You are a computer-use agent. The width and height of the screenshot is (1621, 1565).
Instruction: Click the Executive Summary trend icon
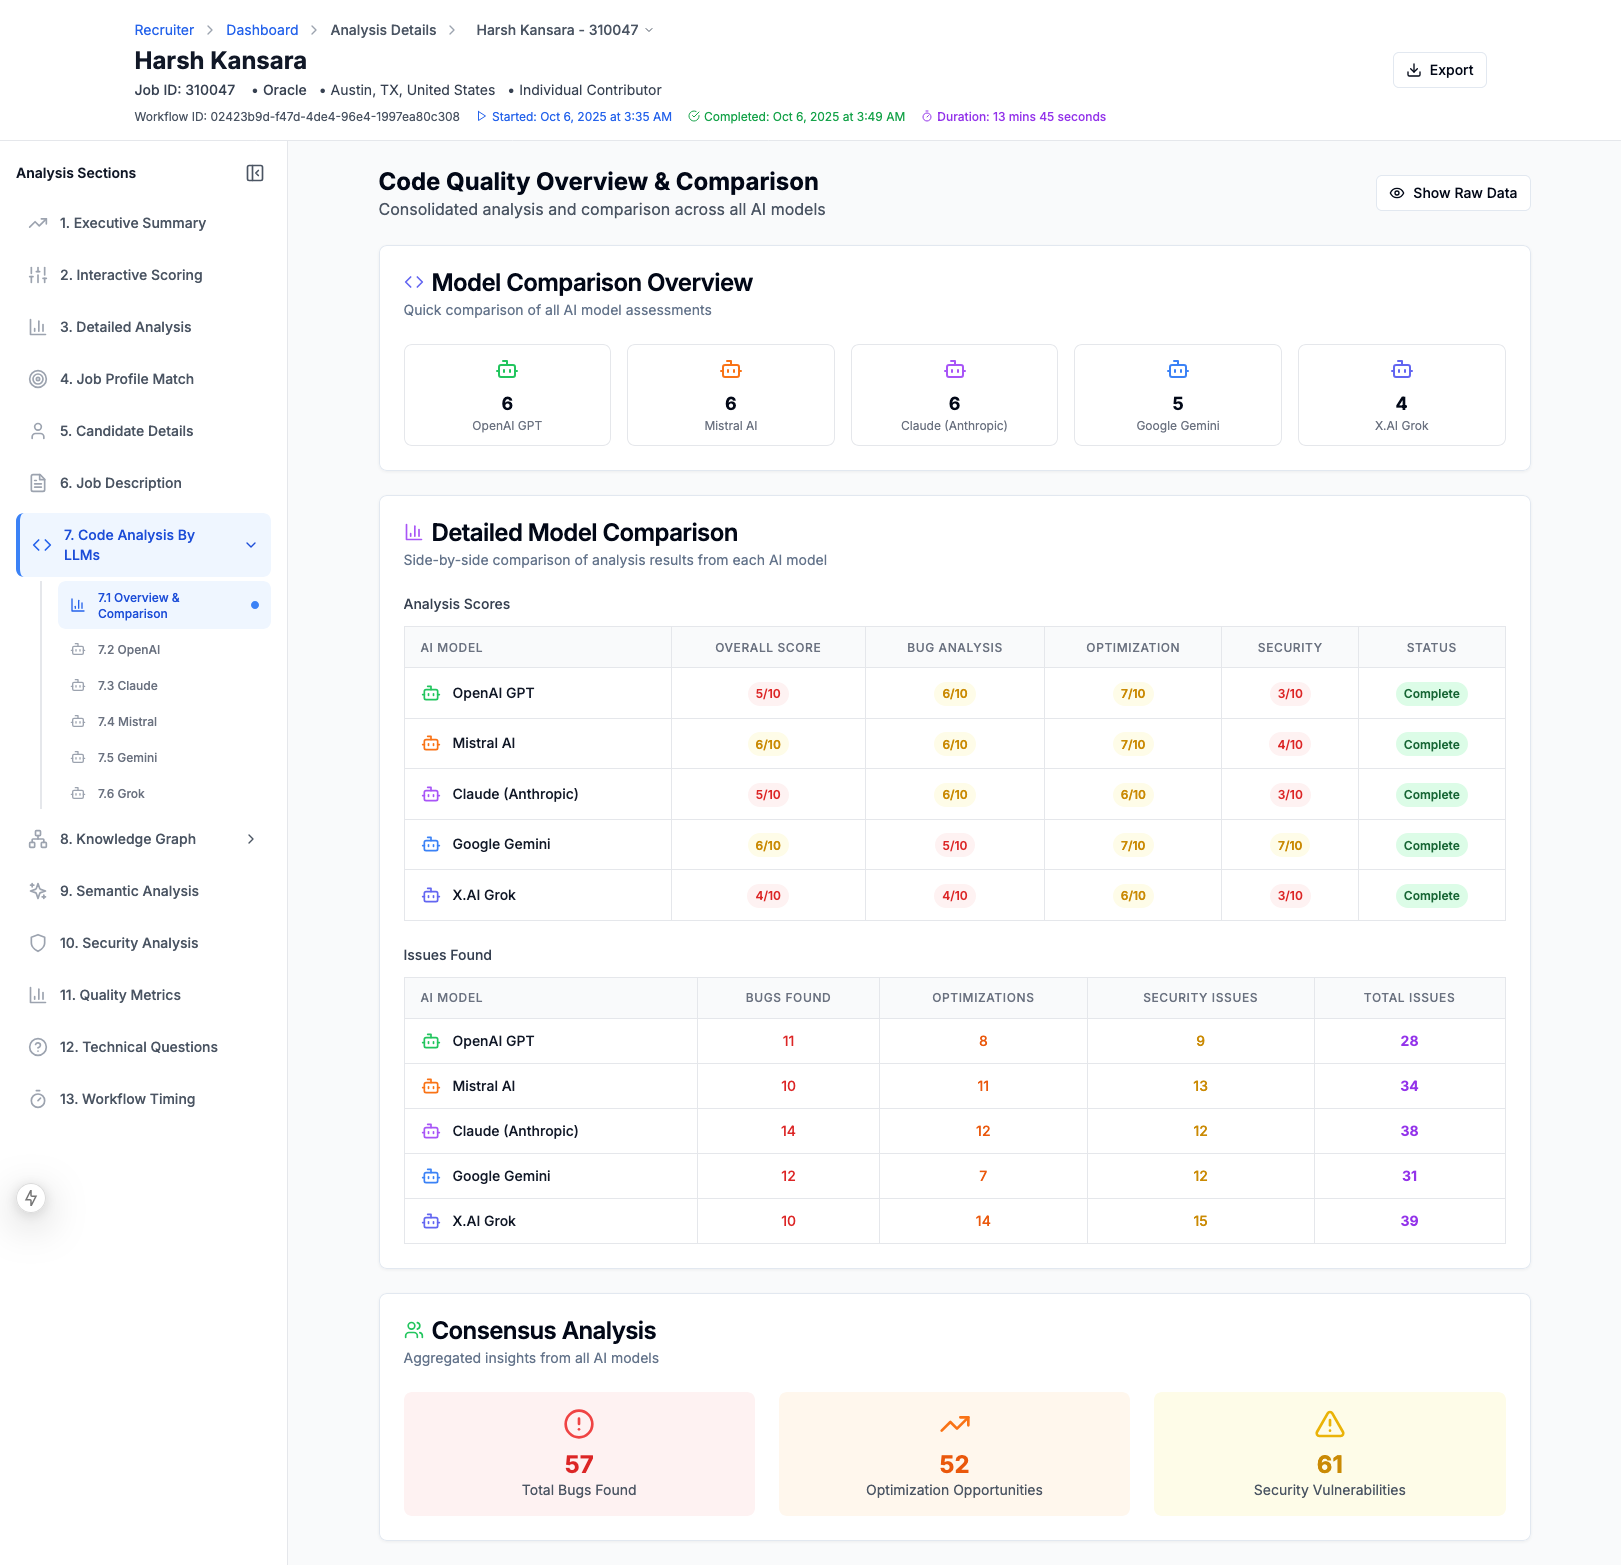point(38,223)
